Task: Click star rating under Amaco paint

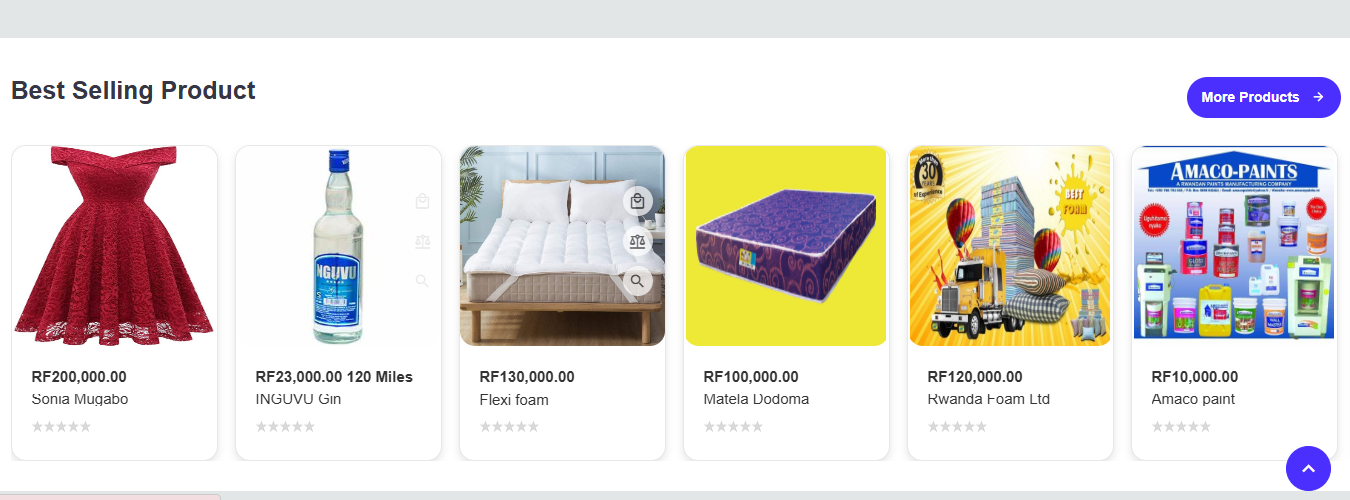Action: coord(1181,427)
